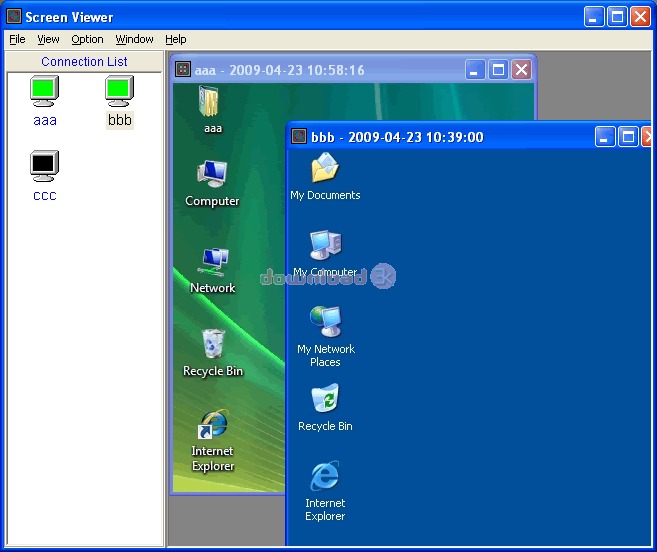Open the File menu

[x=17, y=39]
